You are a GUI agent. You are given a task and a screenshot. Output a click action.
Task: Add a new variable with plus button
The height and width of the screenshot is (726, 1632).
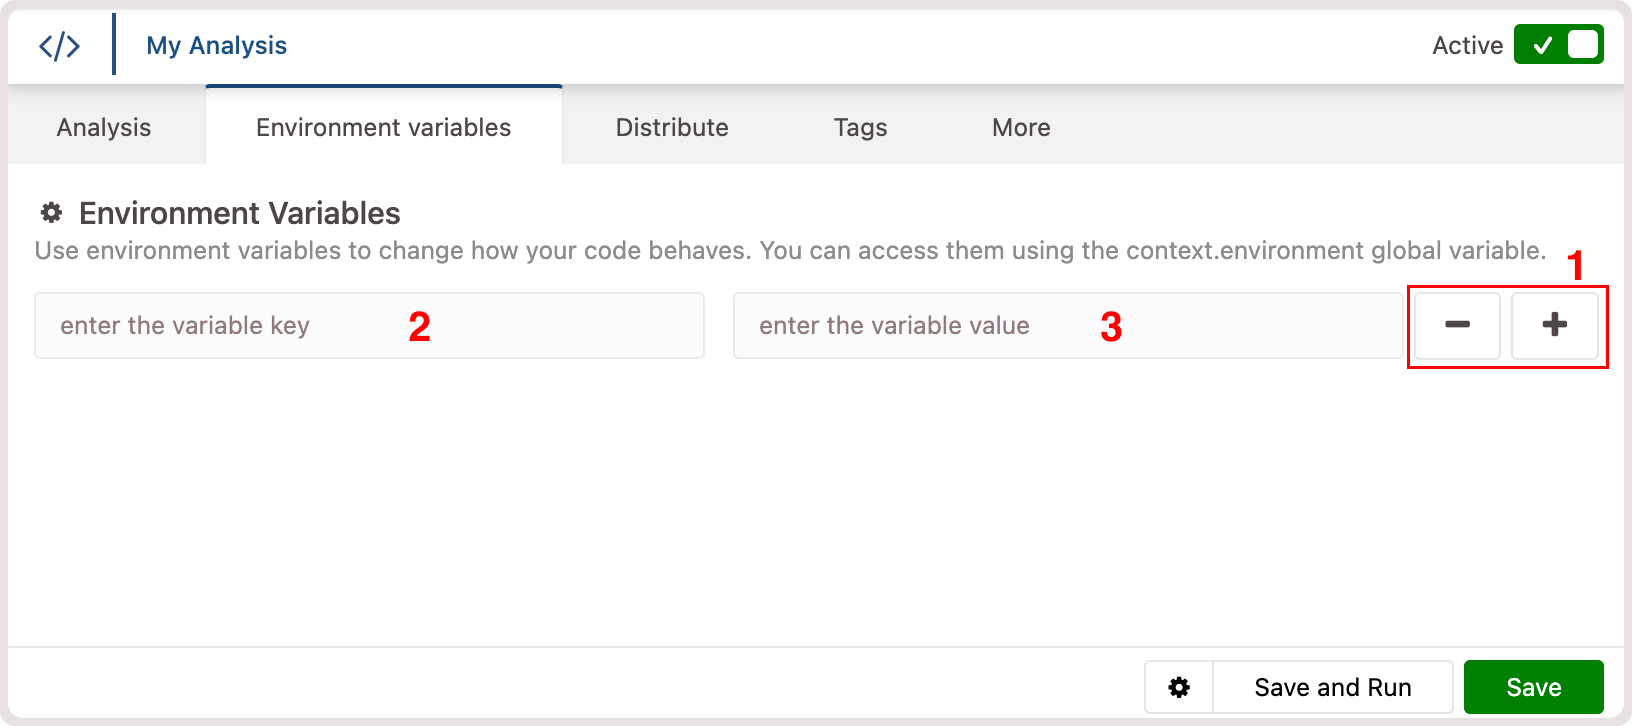coord(1554,325)
